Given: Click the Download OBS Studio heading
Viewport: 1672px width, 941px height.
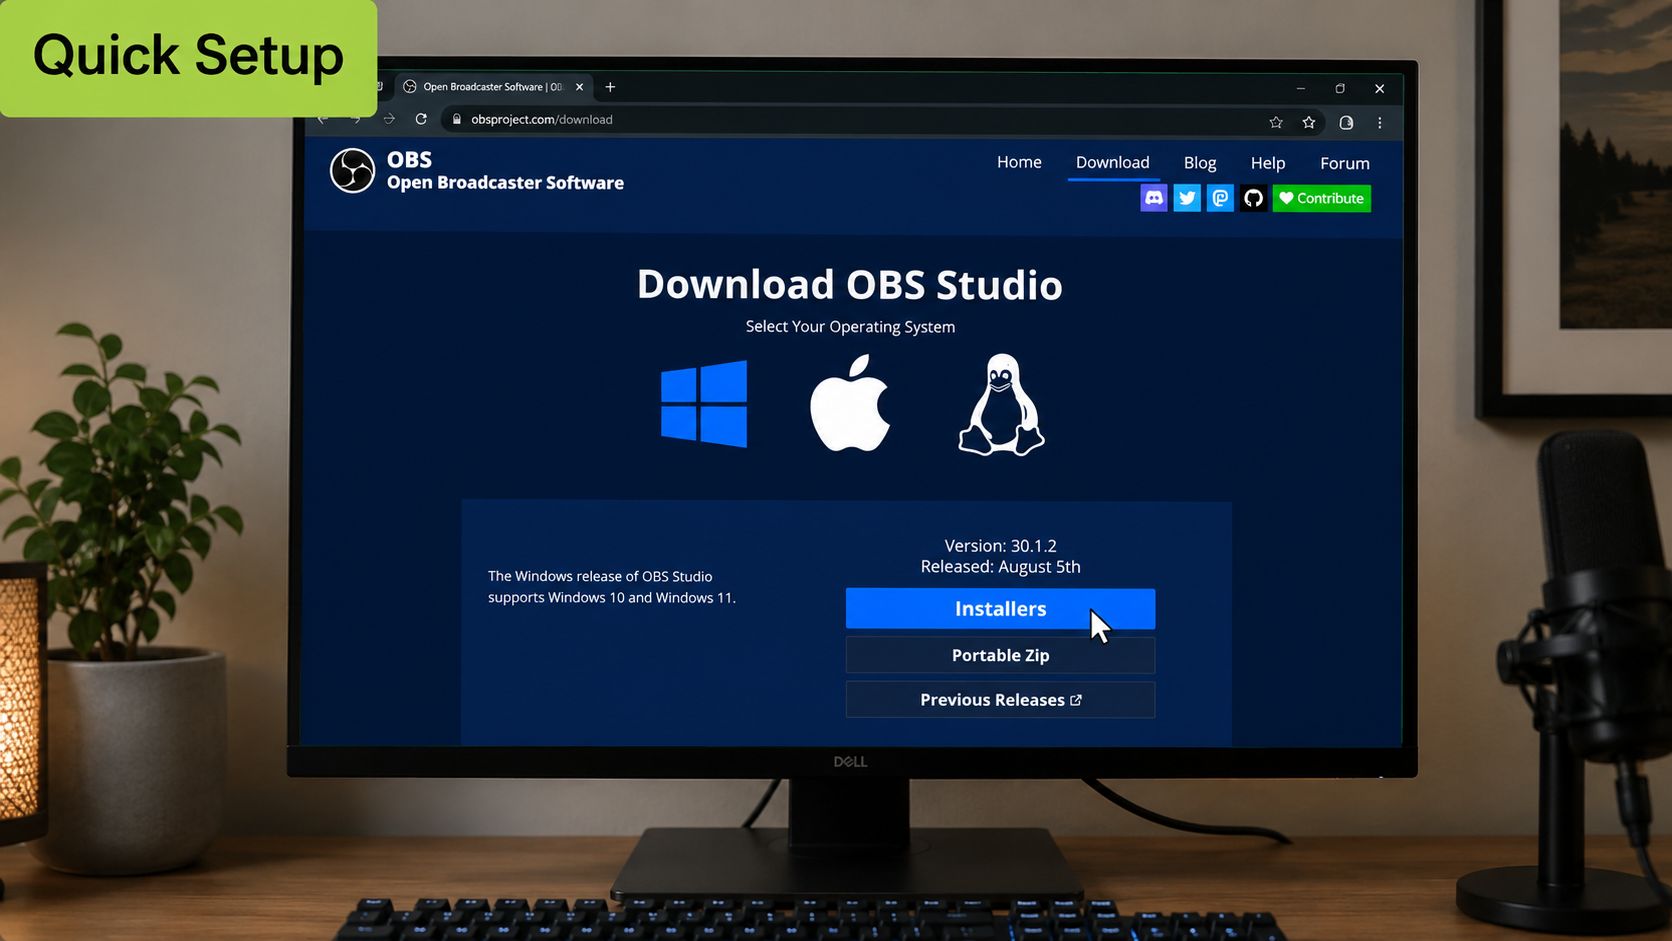Looking at the screenshot, I should click(x=850, y=285).
